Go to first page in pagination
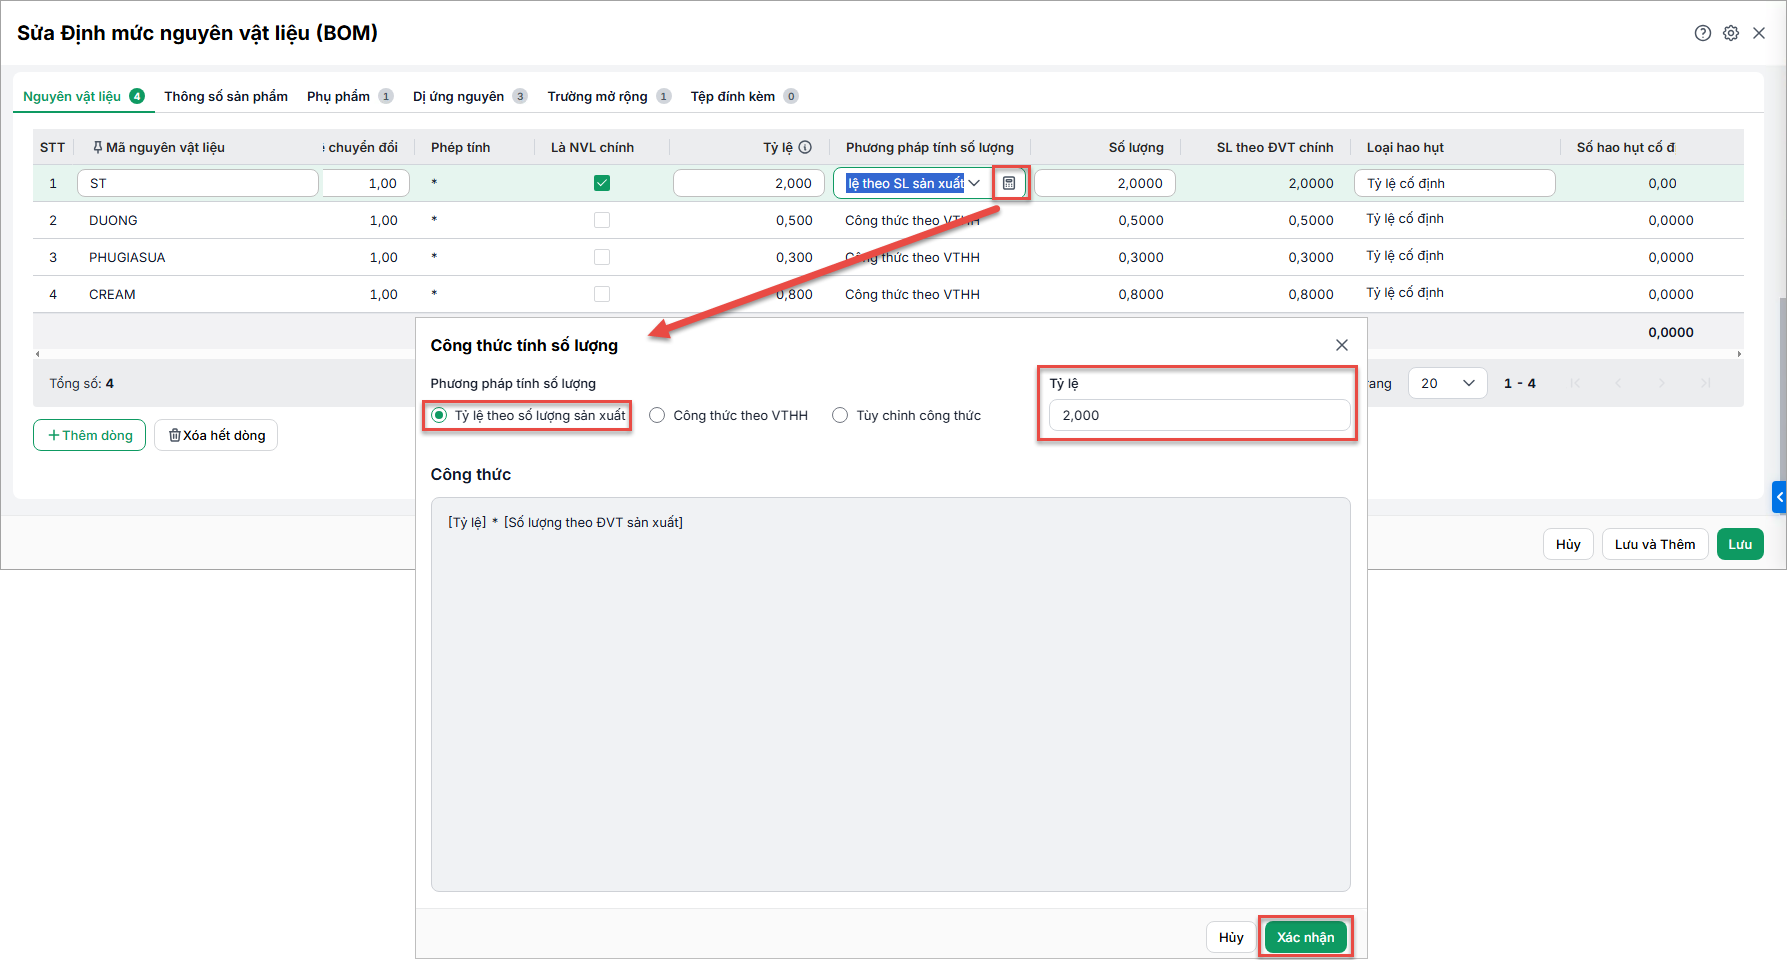1787x960 pixels. tap(1575, 383)
